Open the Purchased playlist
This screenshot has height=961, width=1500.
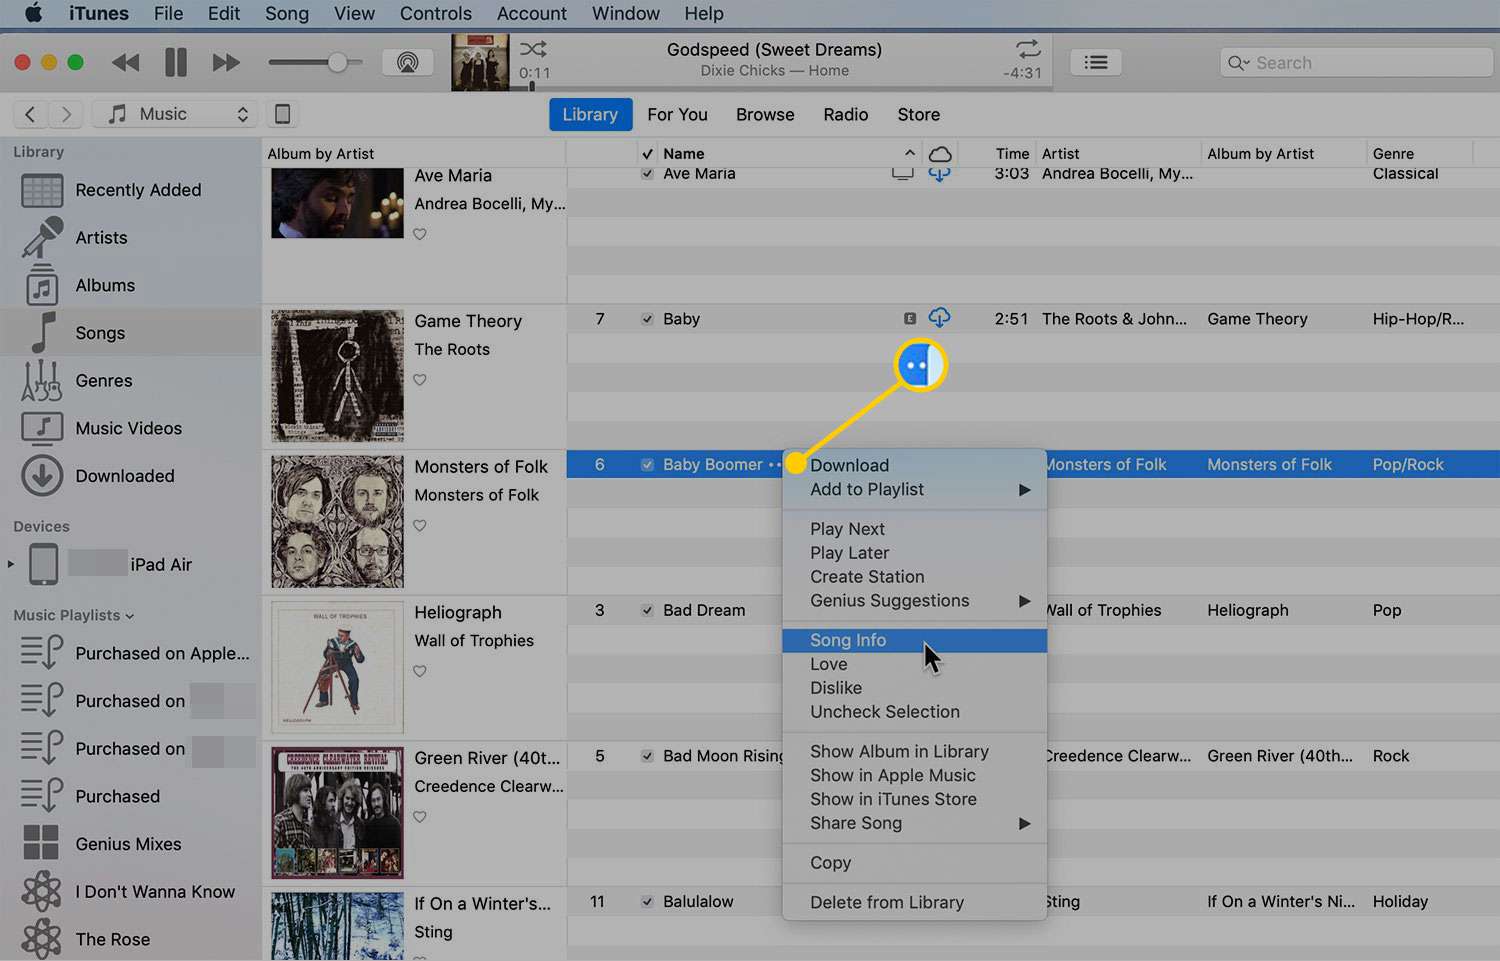click(x=130, y=796)
